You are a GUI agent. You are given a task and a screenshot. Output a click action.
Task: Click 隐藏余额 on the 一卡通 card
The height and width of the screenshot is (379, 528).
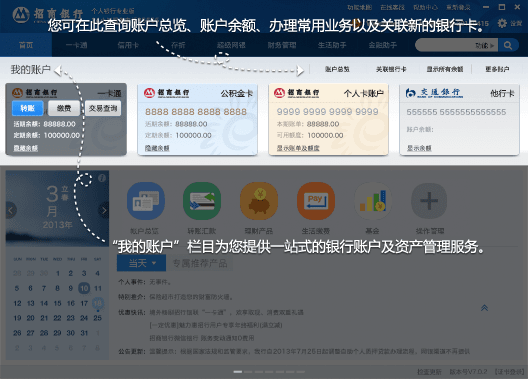click(x=26, y=148)
